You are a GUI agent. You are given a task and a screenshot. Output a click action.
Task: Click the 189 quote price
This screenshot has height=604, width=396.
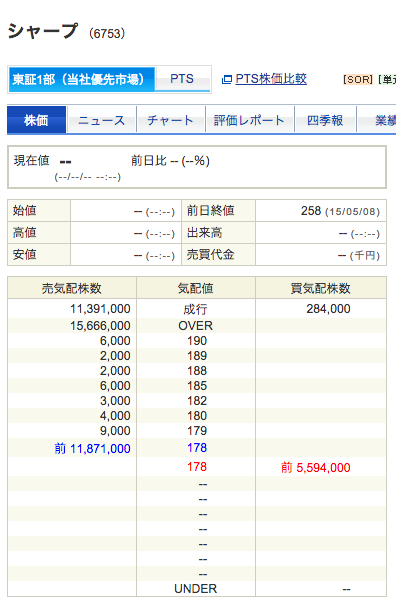pyautogui.click(x=197, y=356)
